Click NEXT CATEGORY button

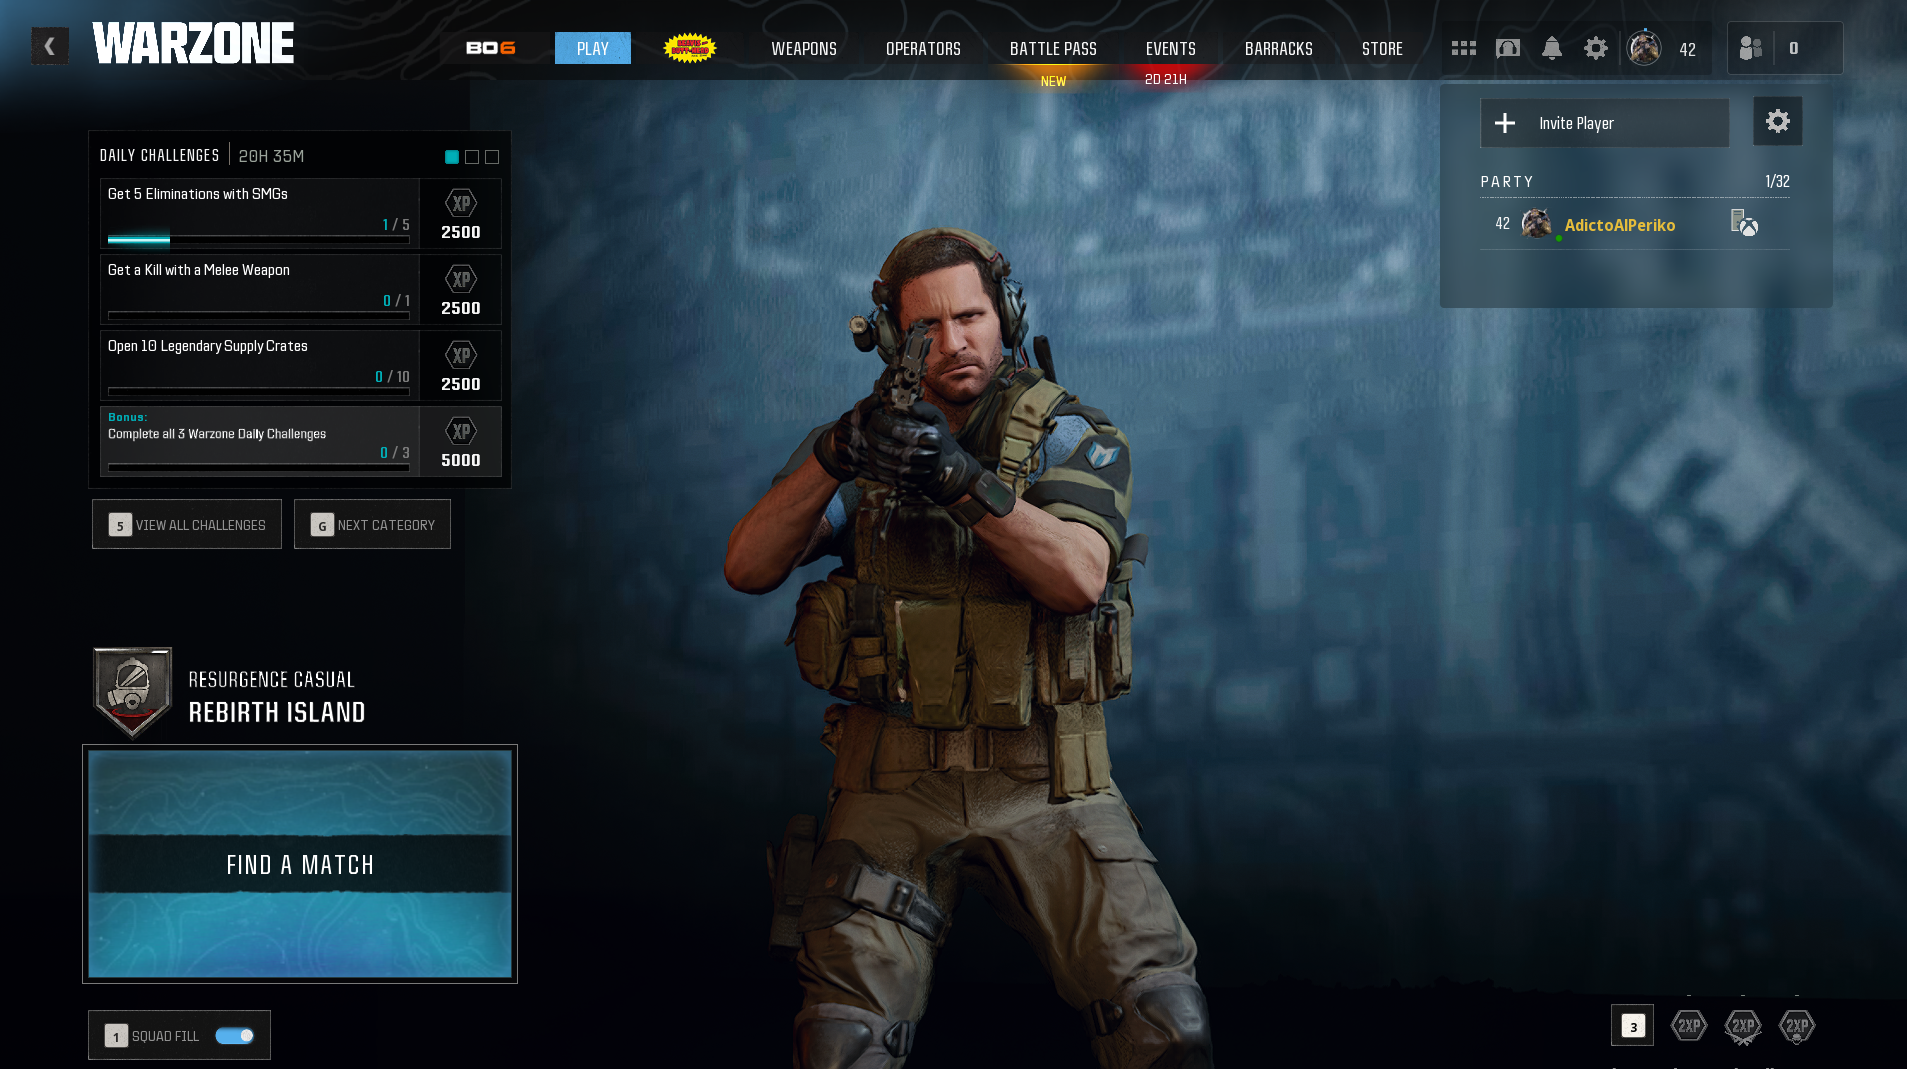[372, 524]
